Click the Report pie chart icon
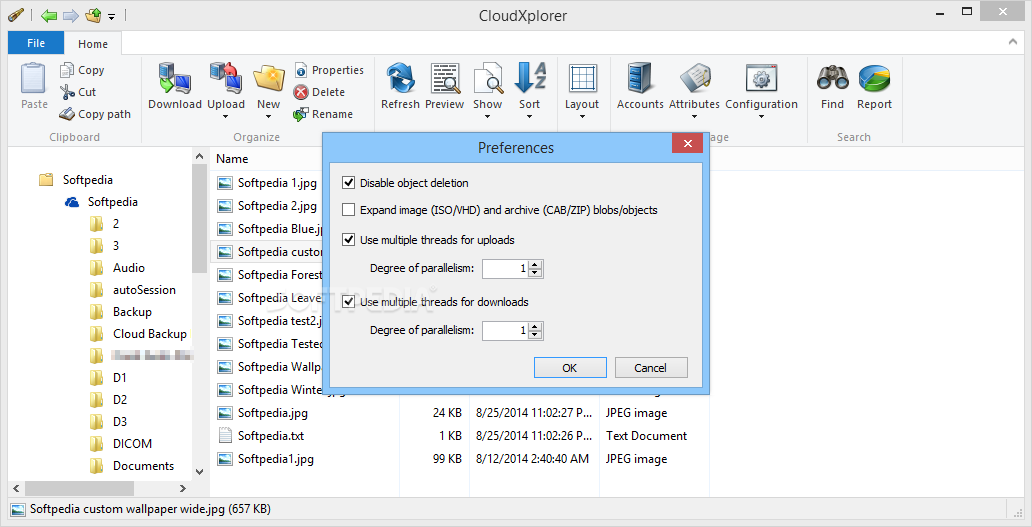The height and width of the screenshot is (527, 1032). pyautogui.click(x=874, y=78)
